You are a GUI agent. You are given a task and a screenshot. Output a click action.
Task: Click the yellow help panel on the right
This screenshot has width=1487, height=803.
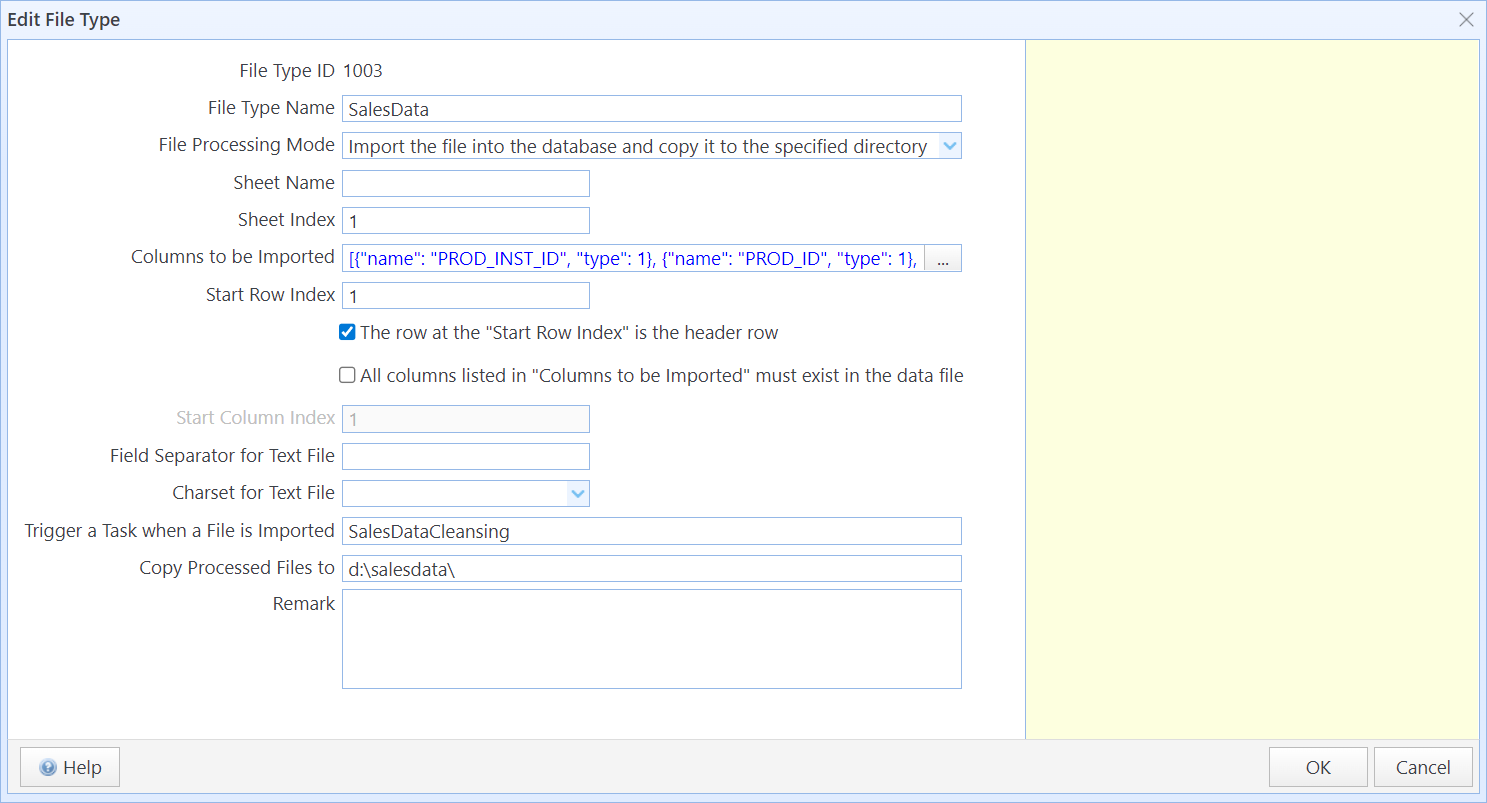pos(1252,390)
